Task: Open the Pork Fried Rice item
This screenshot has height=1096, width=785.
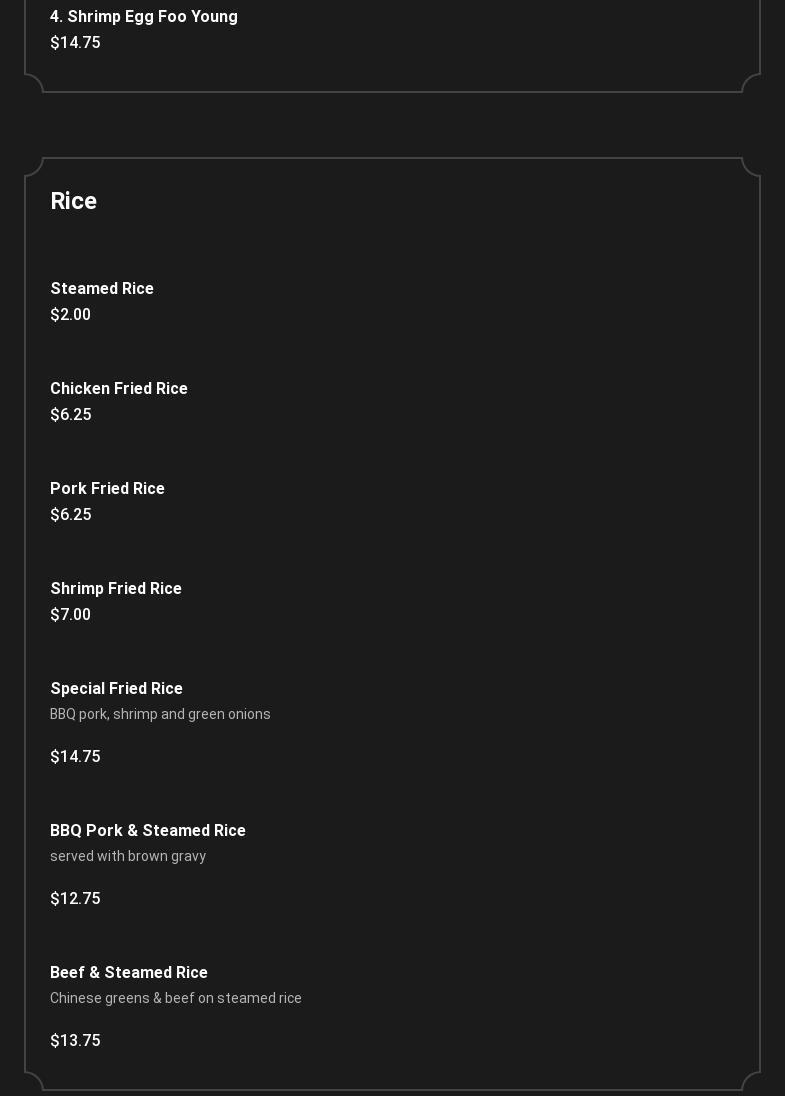Action: [x=107, y=489]
